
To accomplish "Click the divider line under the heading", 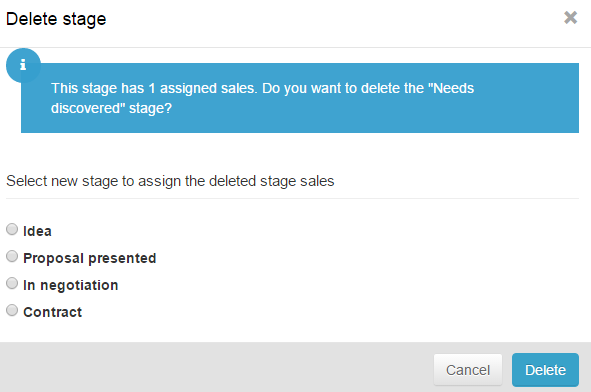I will [292, 198].
